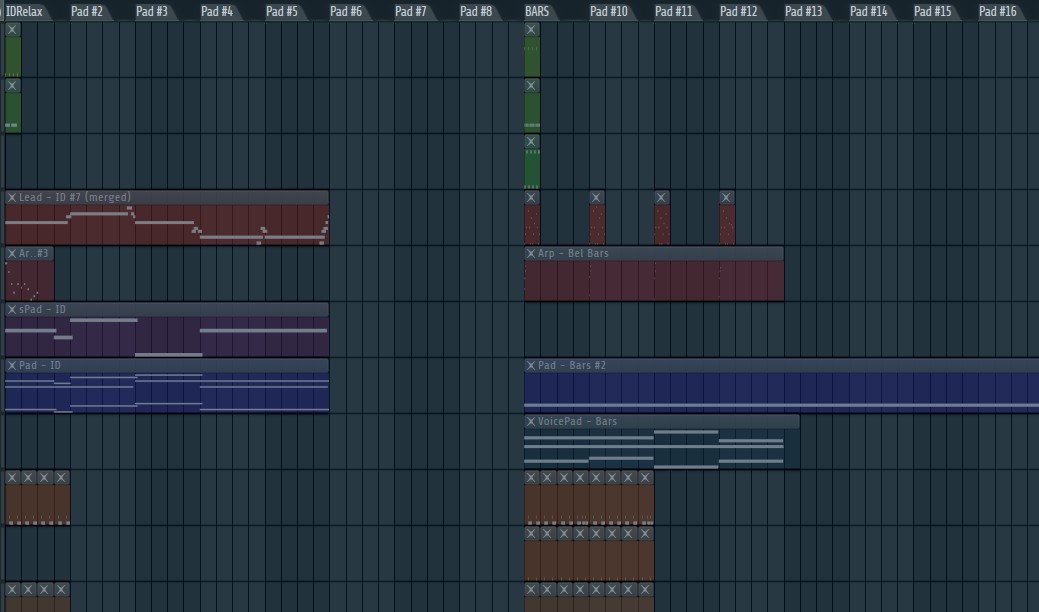Jump to the BARS marker

point(537,11)
